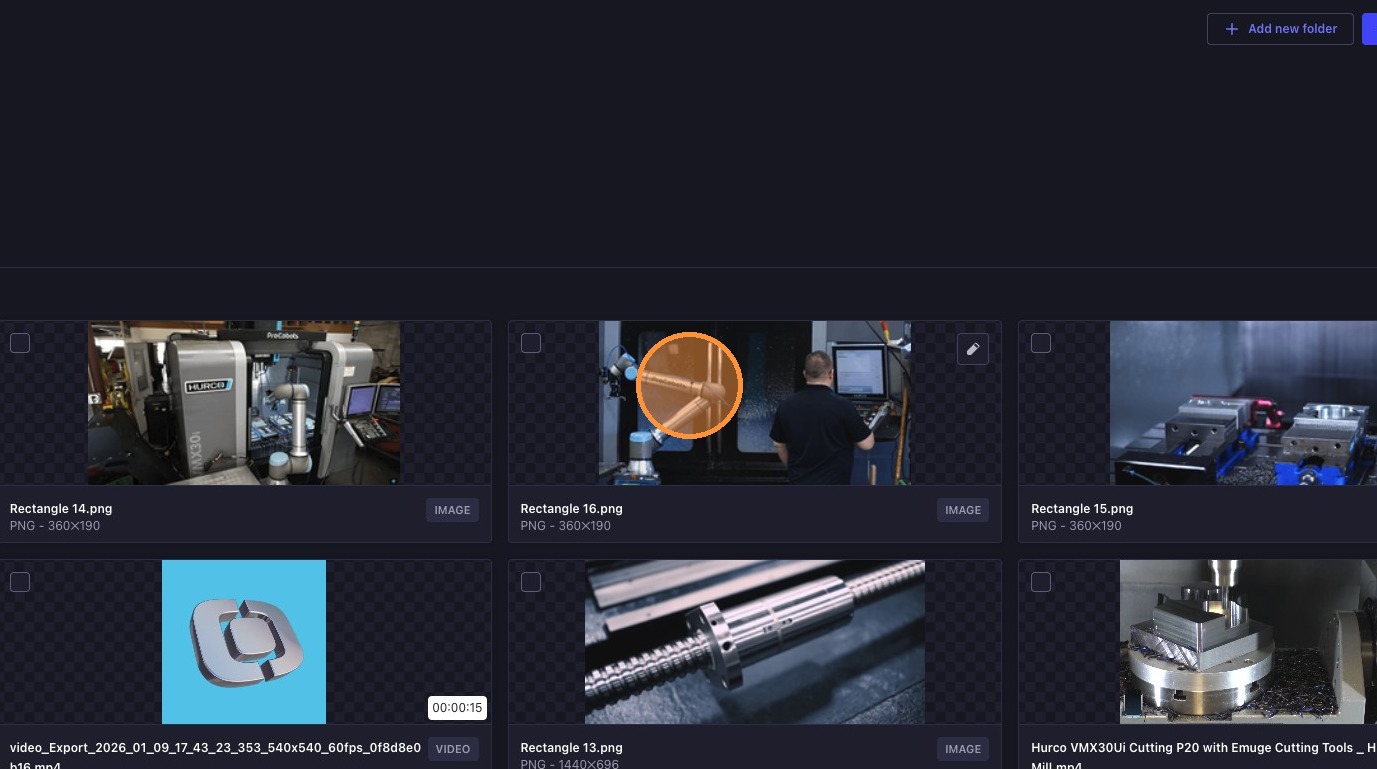Open the blue vises thumbnail Rectangle 15.png
Viewport: 1377px width, 769px height.
click(1243, 403)
